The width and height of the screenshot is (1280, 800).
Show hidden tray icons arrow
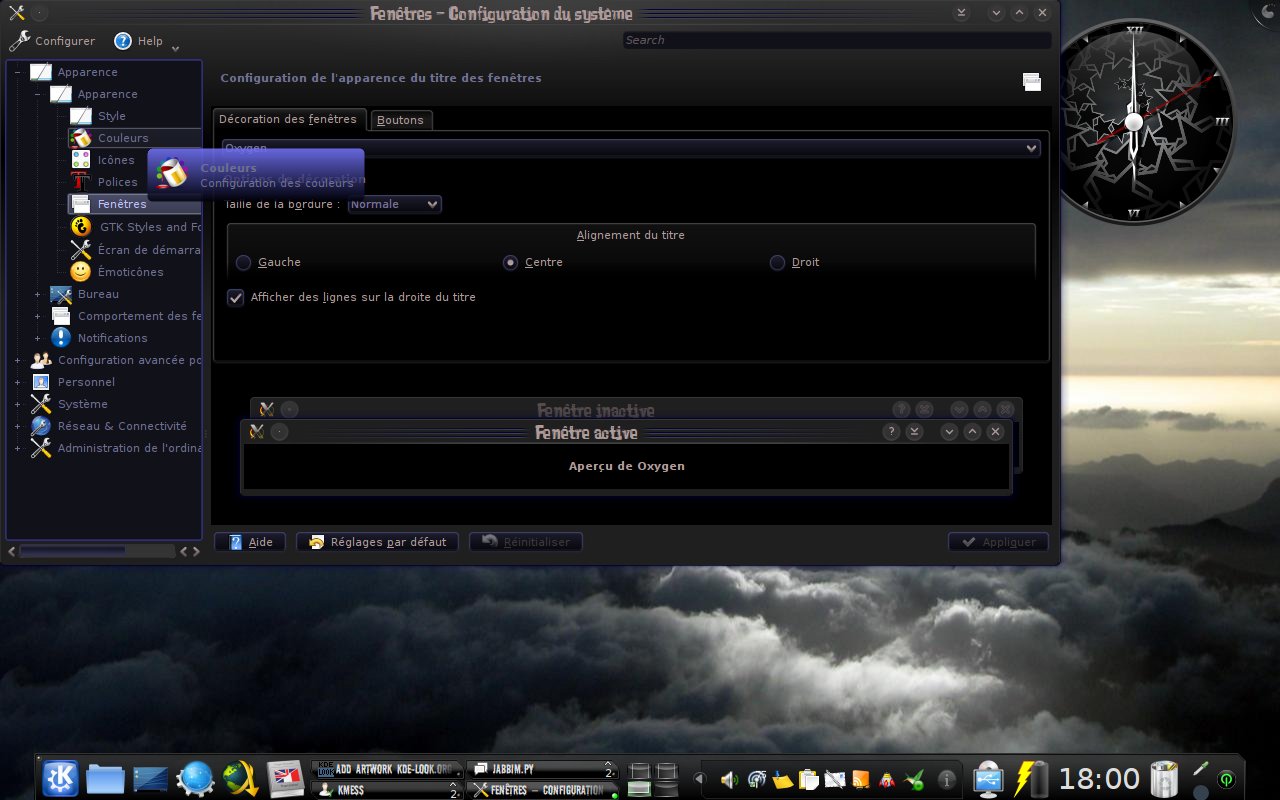(x=698, y=780)
